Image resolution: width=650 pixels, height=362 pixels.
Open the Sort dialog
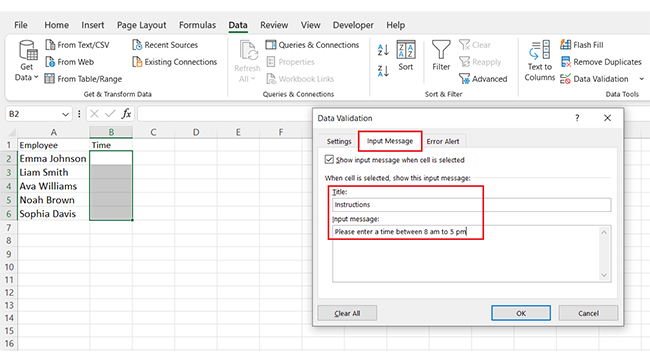click(x=406, y=56)
